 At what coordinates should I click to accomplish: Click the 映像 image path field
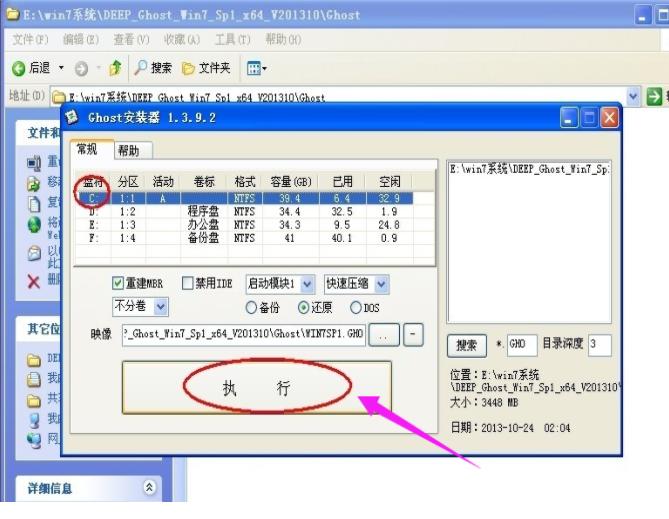tap(244, 334)
